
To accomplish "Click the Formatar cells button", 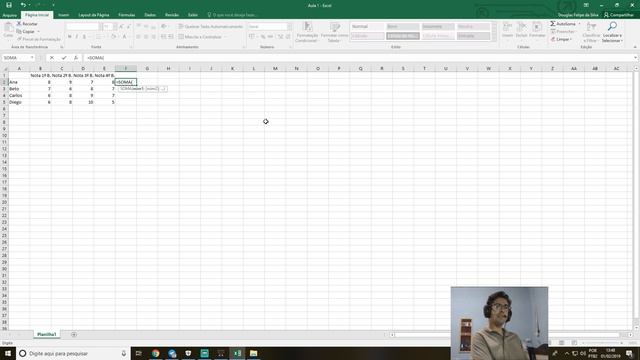I will tap(537, 31).
